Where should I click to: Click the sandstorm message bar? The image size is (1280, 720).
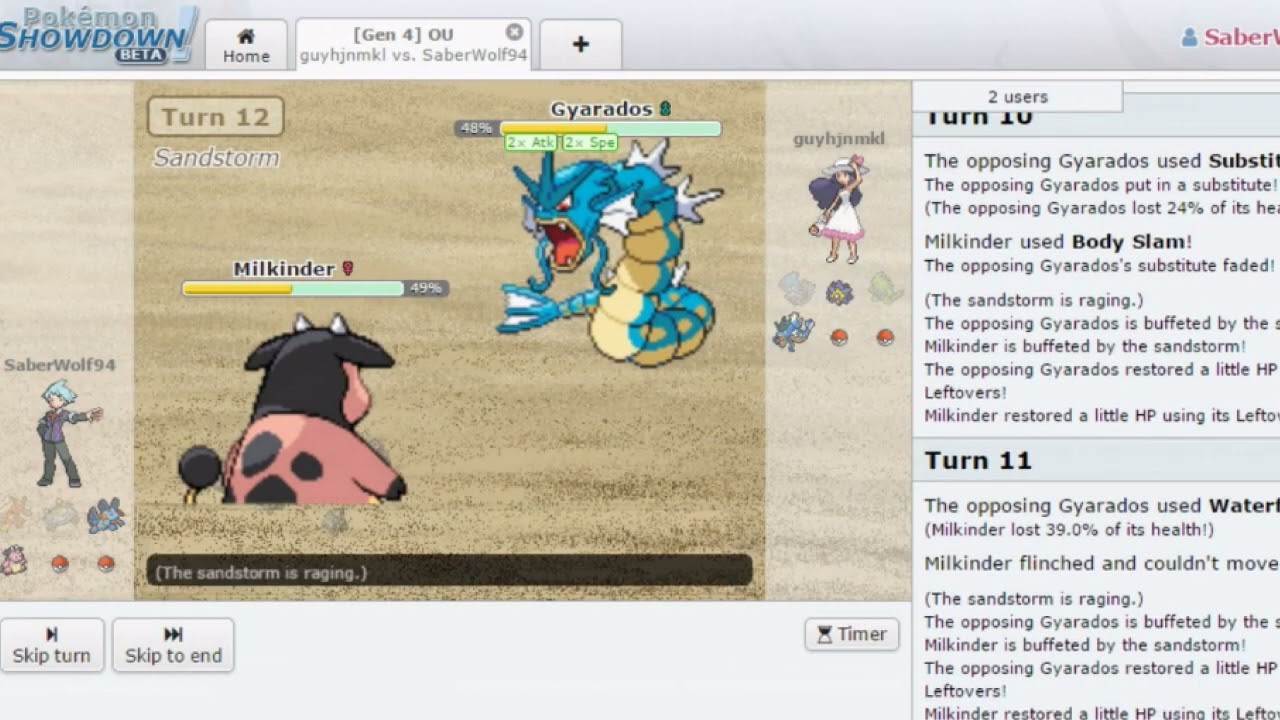tap(449, 572)
